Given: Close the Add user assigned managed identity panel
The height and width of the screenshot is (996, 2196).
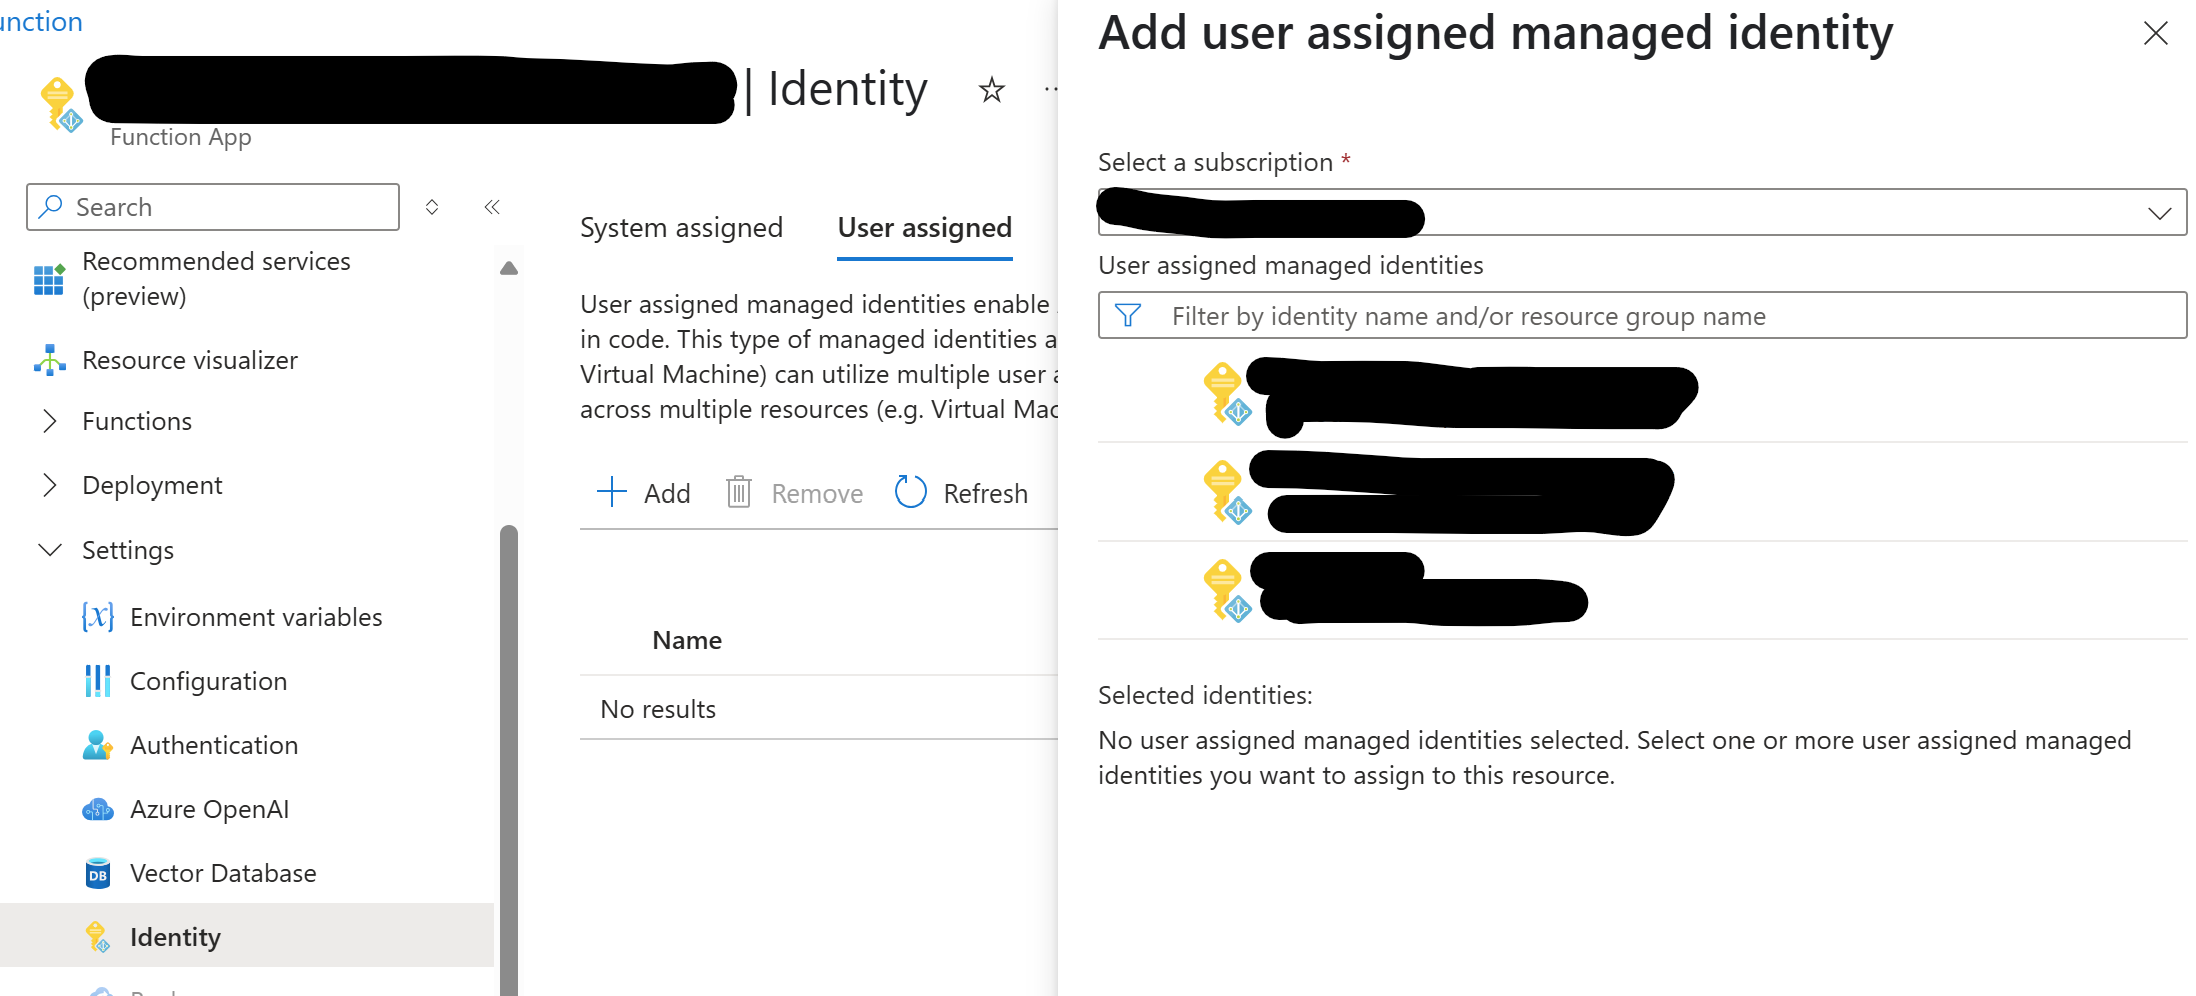Looking at the screenshot, I should 2155,33.
